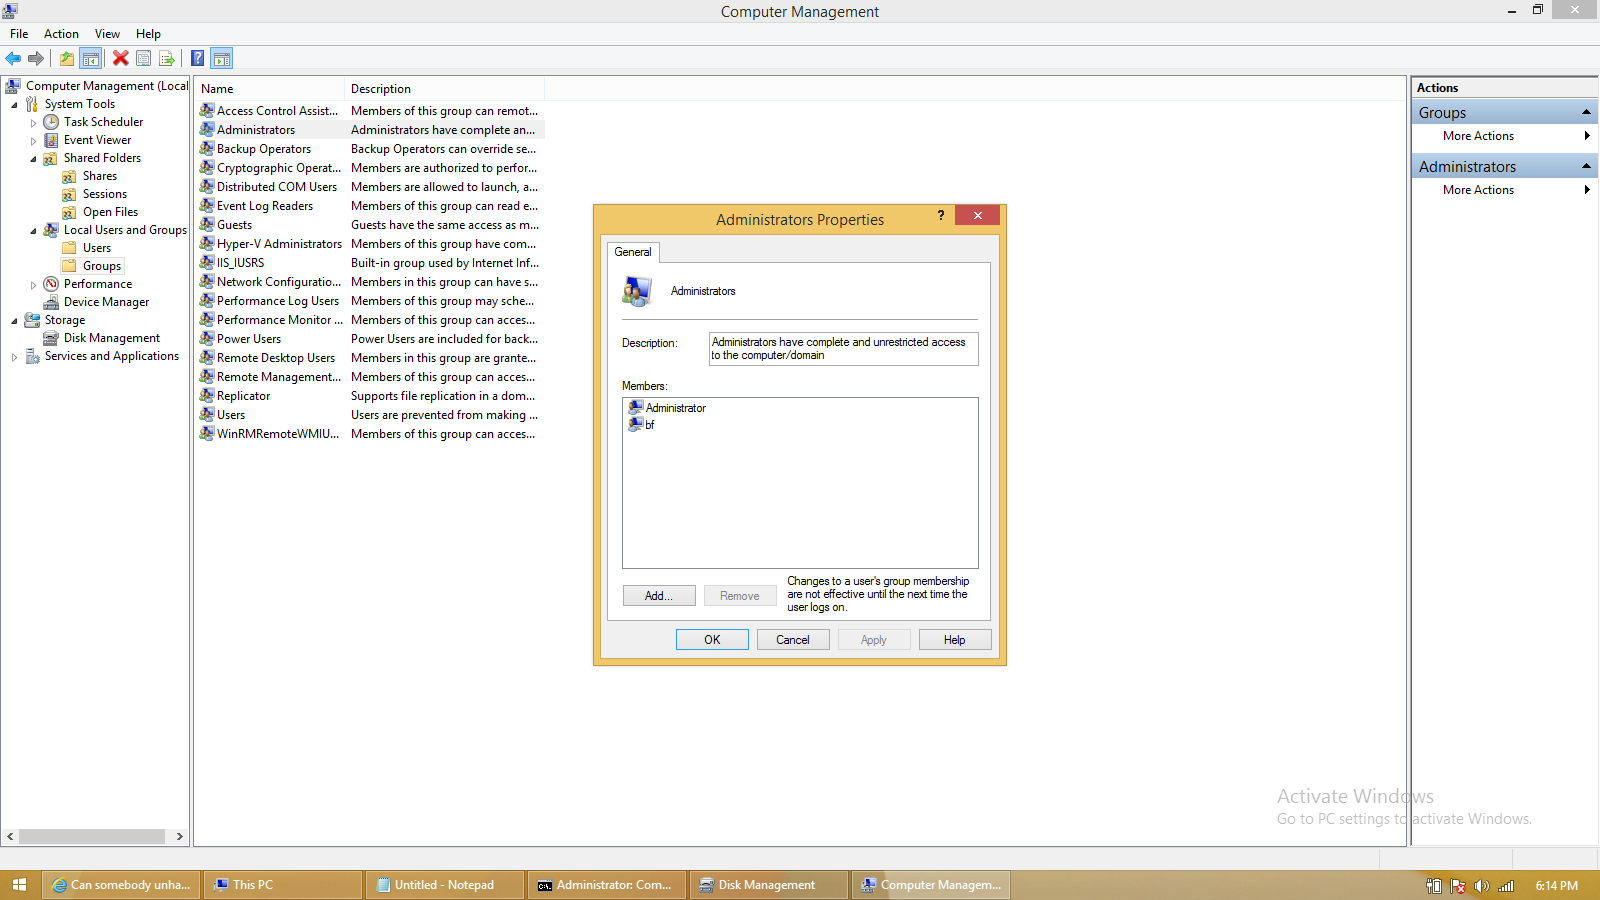Click the volume speaker tray icon
The width and height of the screenshot is (1600, 900).
(1482, 886)
